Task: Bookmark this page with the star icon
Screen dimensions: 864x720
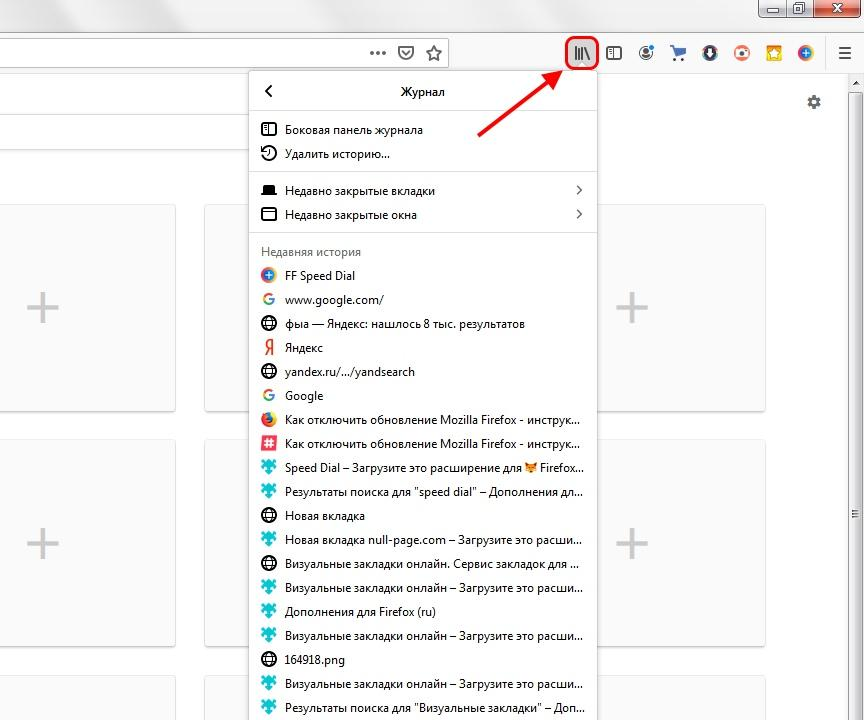Action: (x=434, y=53)
